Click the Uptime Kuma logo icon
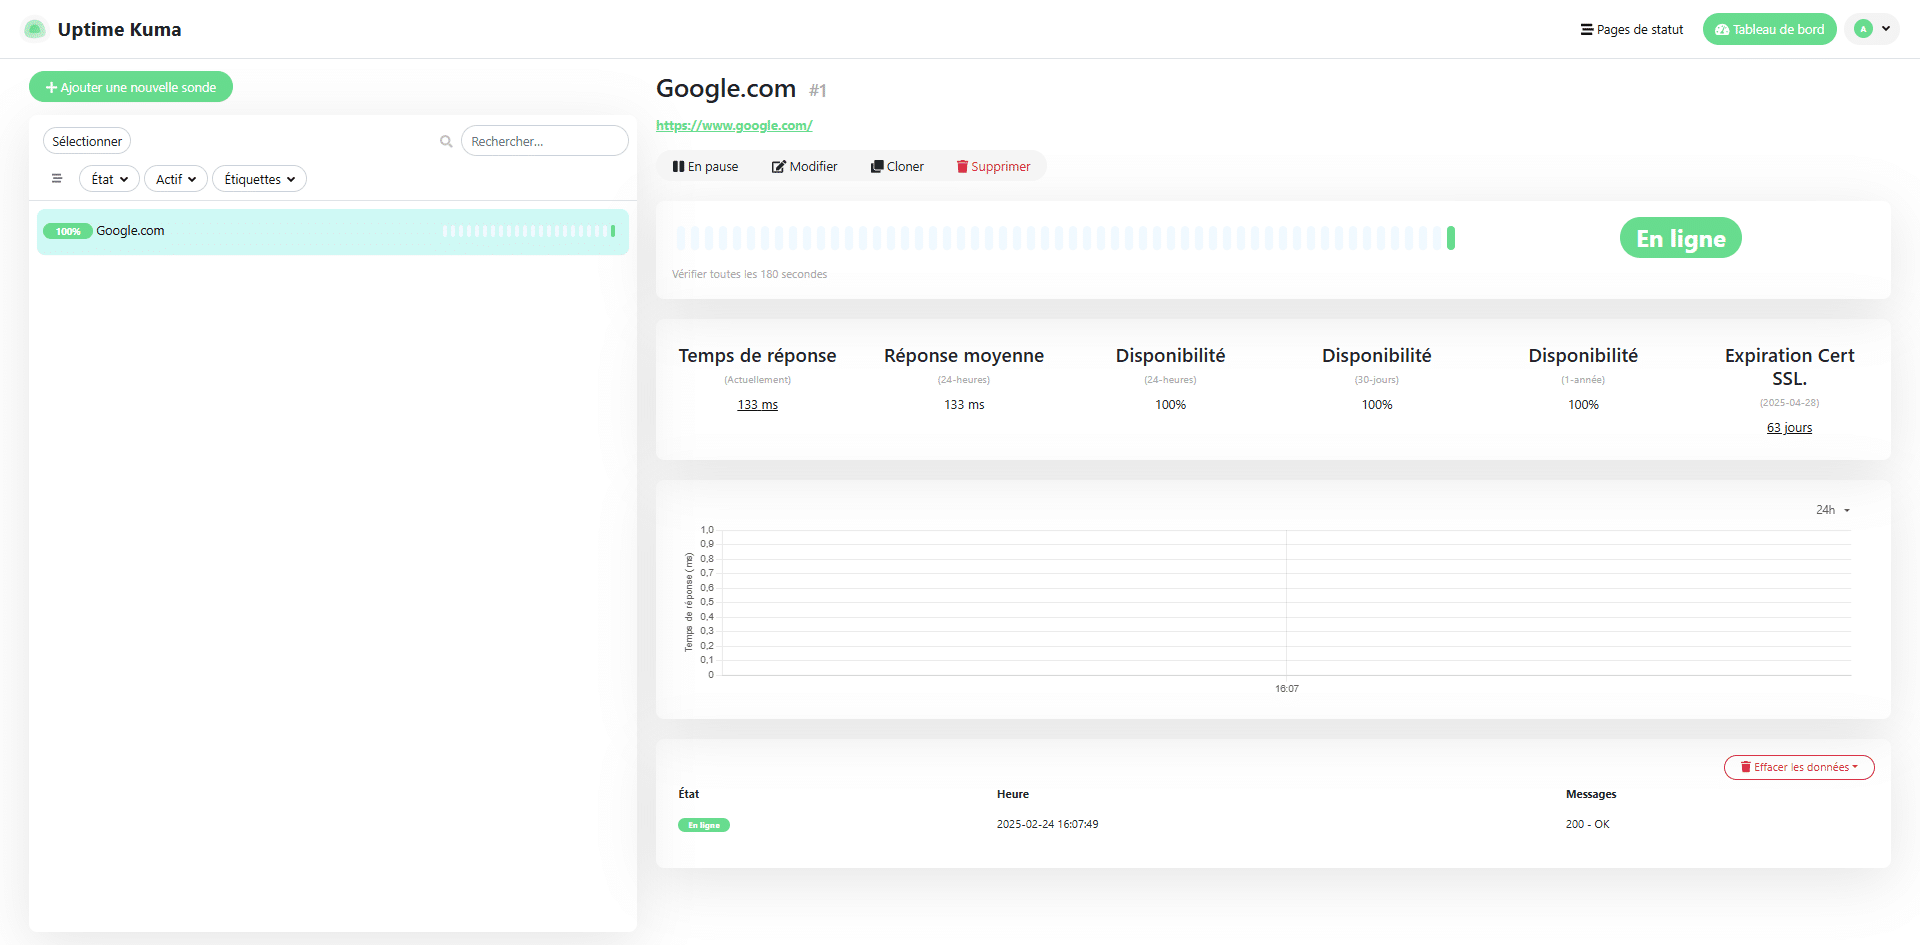 click(34, 29)
